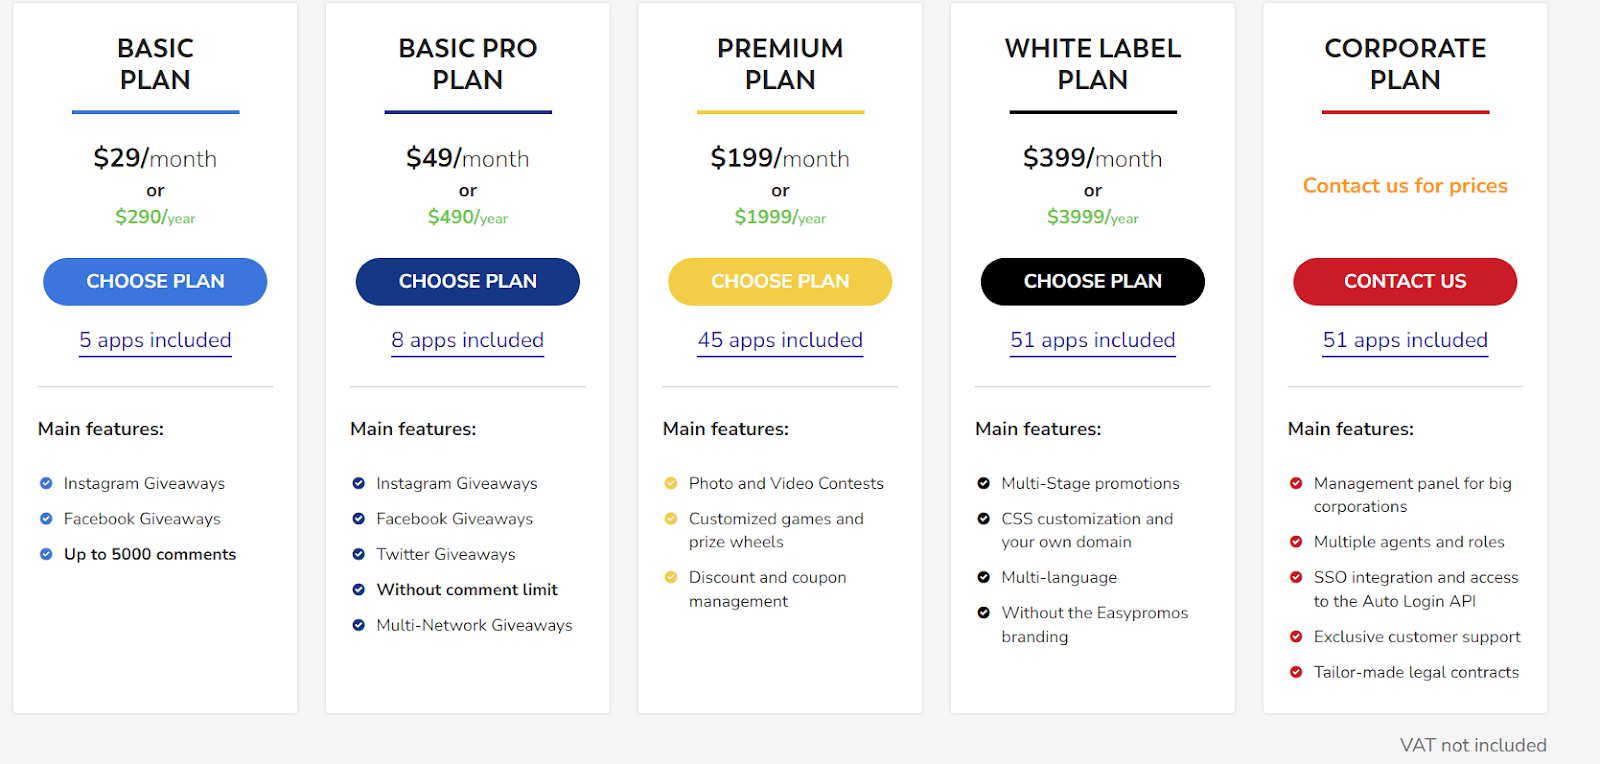The width and height of the screenshot is (1600, 764).
Task: Click the icon next to Discount and coupon management
Action: pos(670,577)
